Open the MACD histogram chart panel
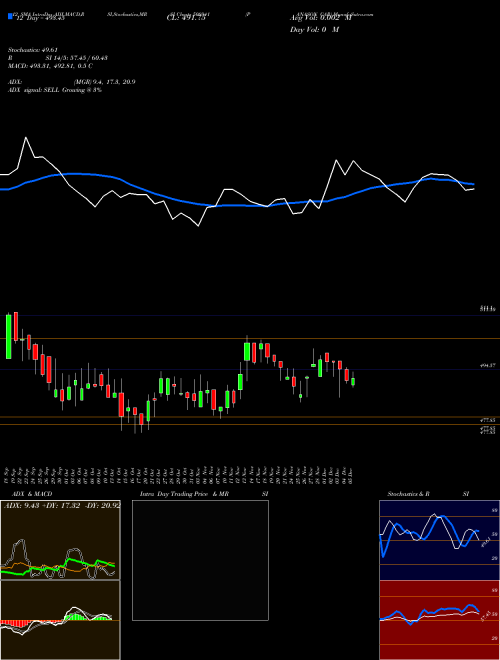This screenshot has width=500, height=660. (x=60, y=620)
